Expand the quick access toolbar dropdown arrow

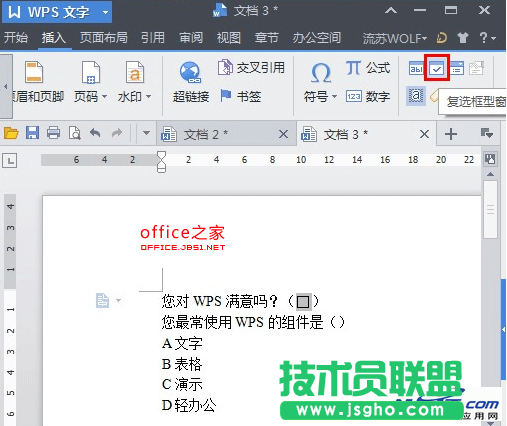146,133
